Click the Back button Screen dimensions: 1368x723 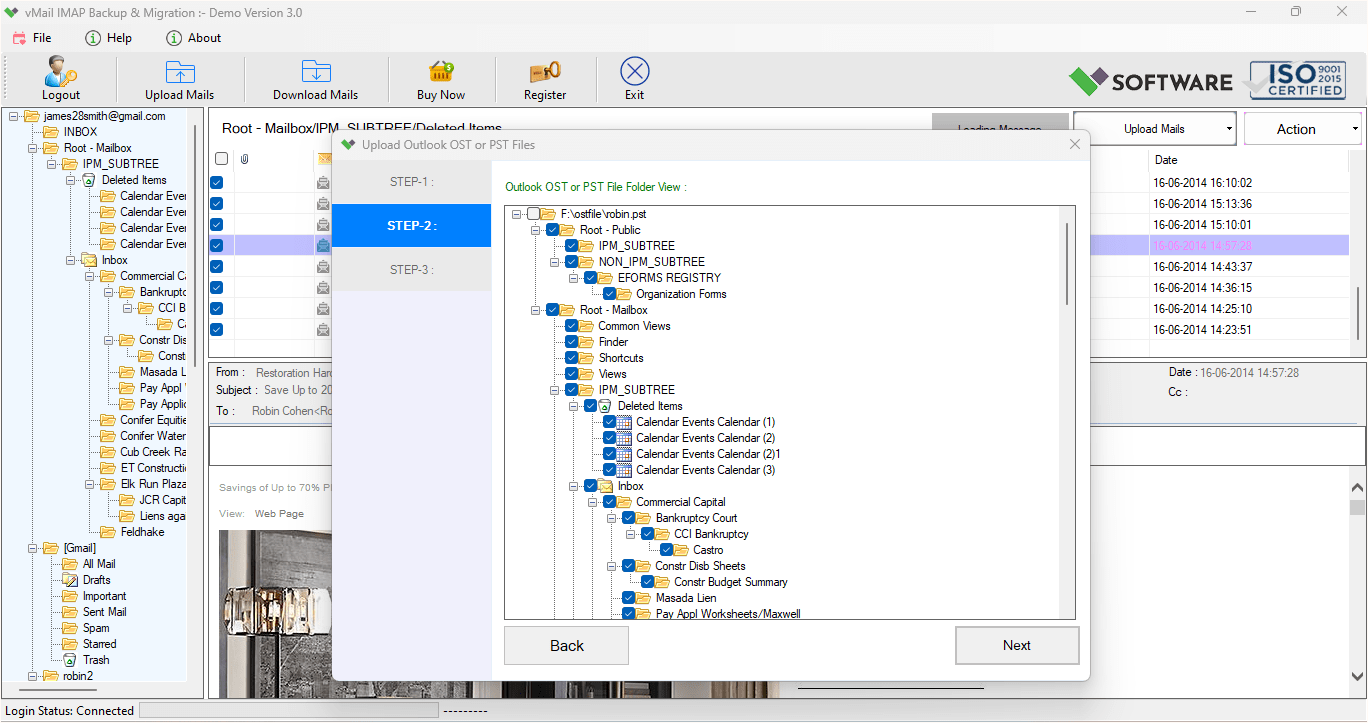[566, 646]
